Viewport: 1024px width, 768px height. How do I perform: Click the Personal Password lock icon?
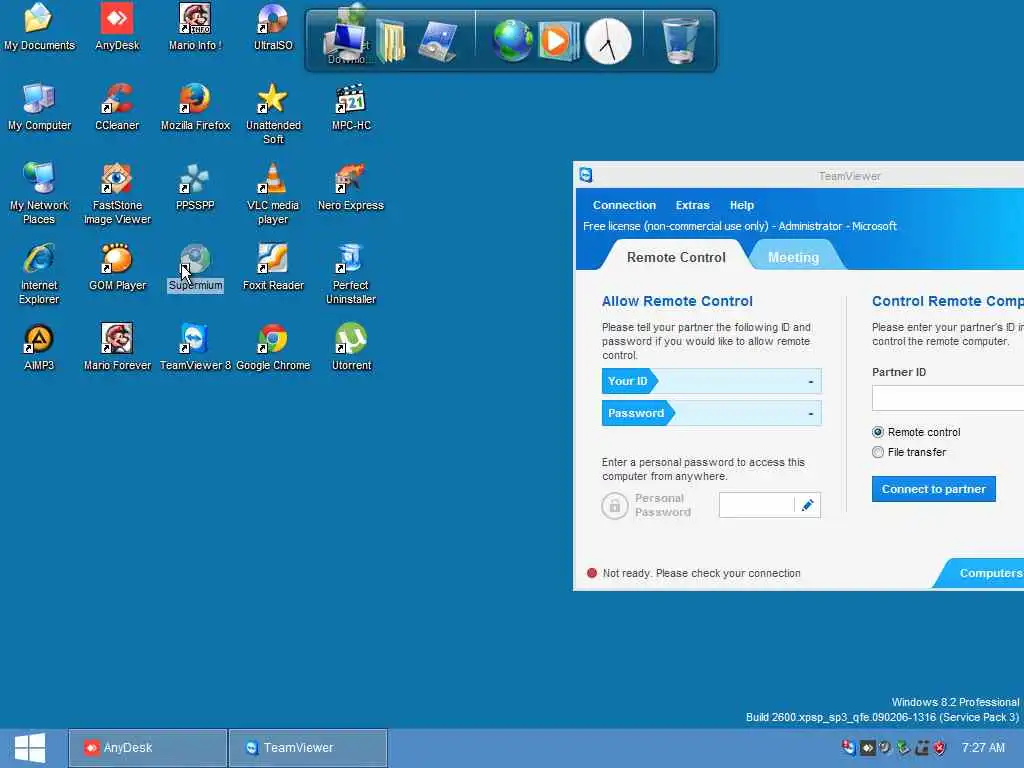tap(615, 505)
